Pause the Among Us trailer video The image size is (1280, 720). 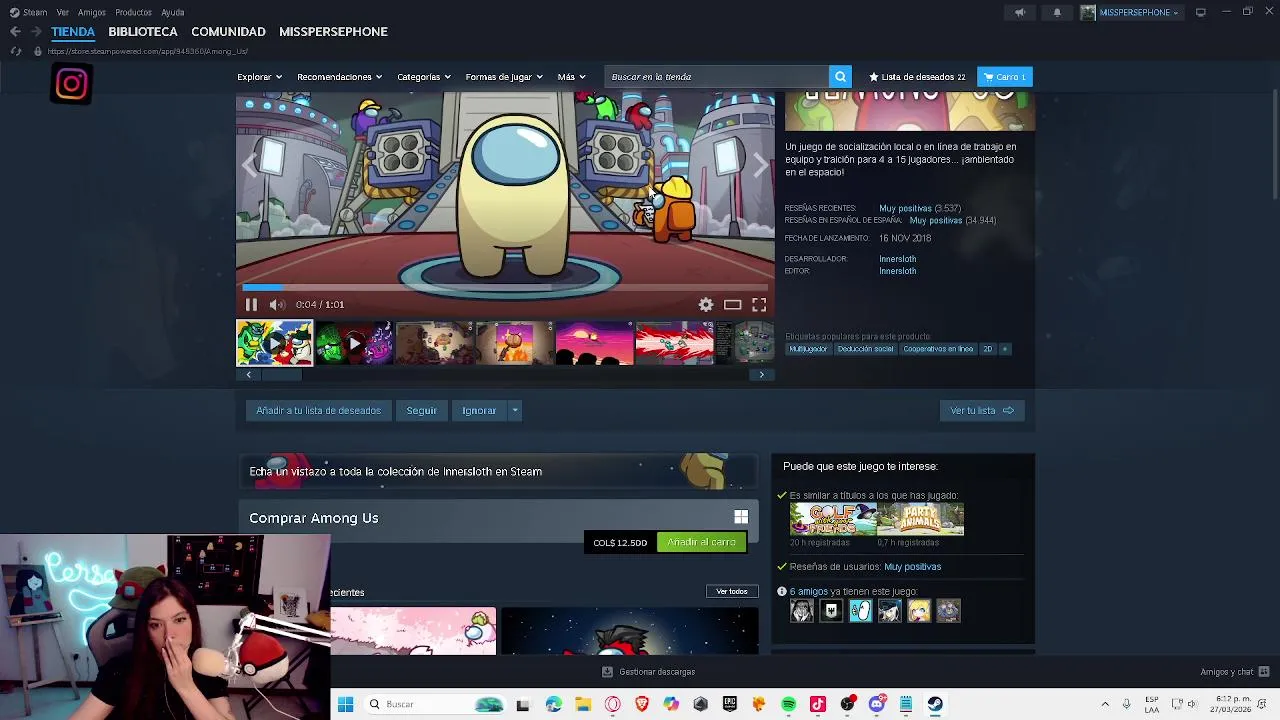(251, 305)
